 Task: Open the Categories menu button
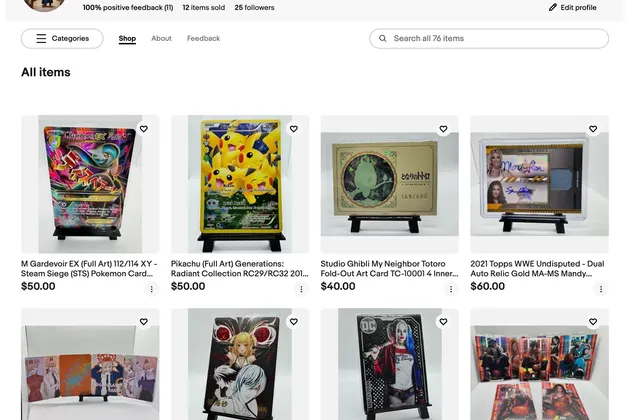62,38
